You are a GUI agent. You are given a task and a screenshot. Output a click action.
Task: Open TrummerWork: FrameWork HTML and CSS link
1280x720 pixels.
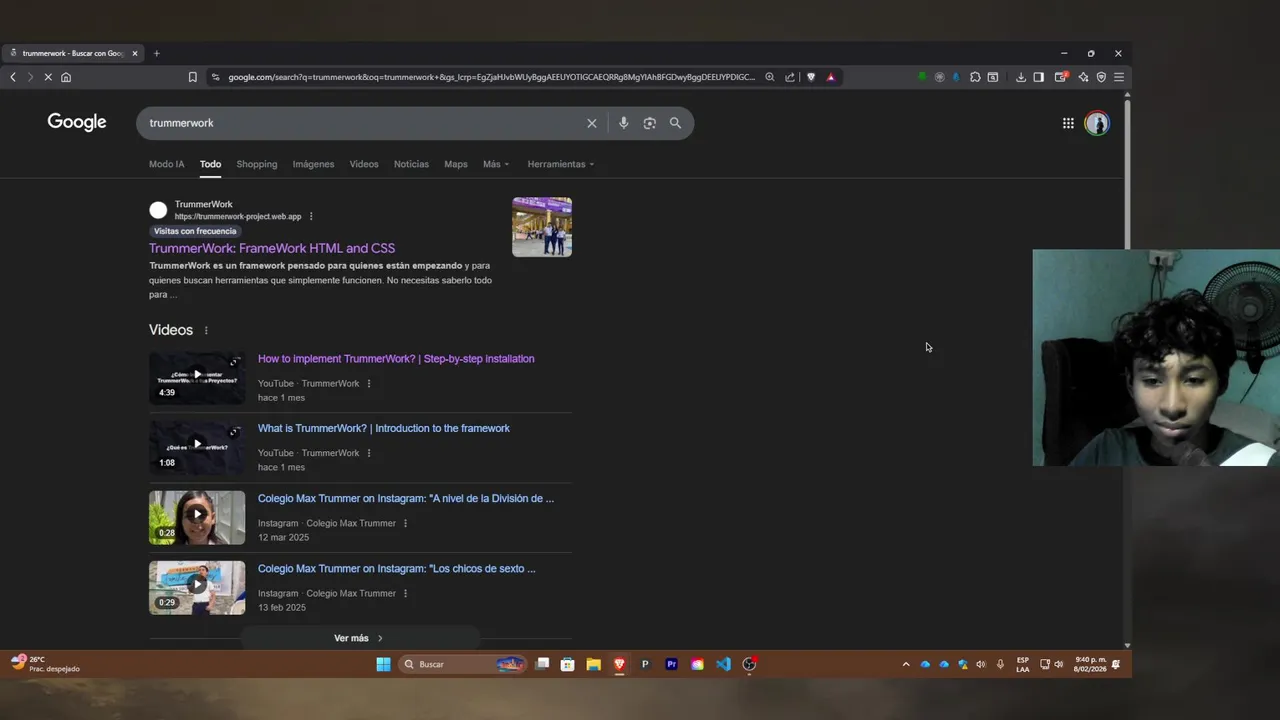pyautogui.click(x=272, y=248)
